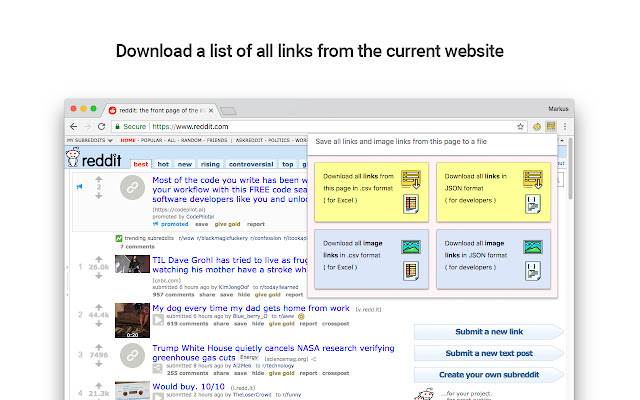Expand the NASA post share button

point(158,369)
